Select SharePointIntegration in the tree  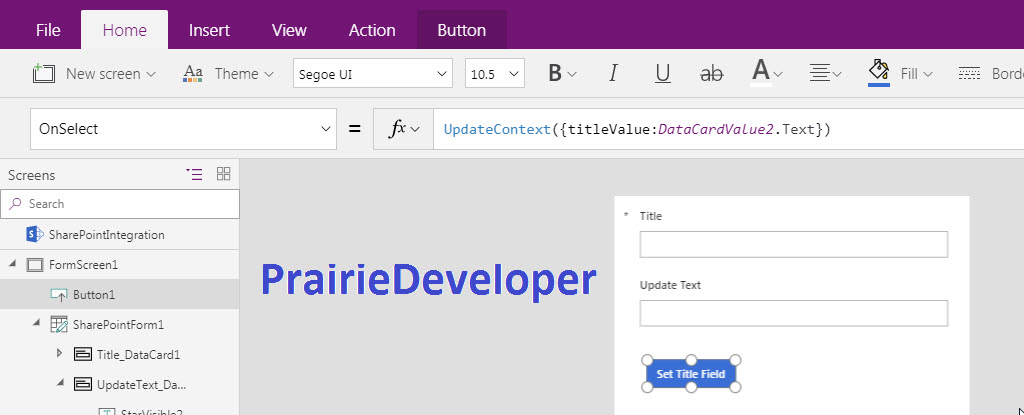click(106, 235)
